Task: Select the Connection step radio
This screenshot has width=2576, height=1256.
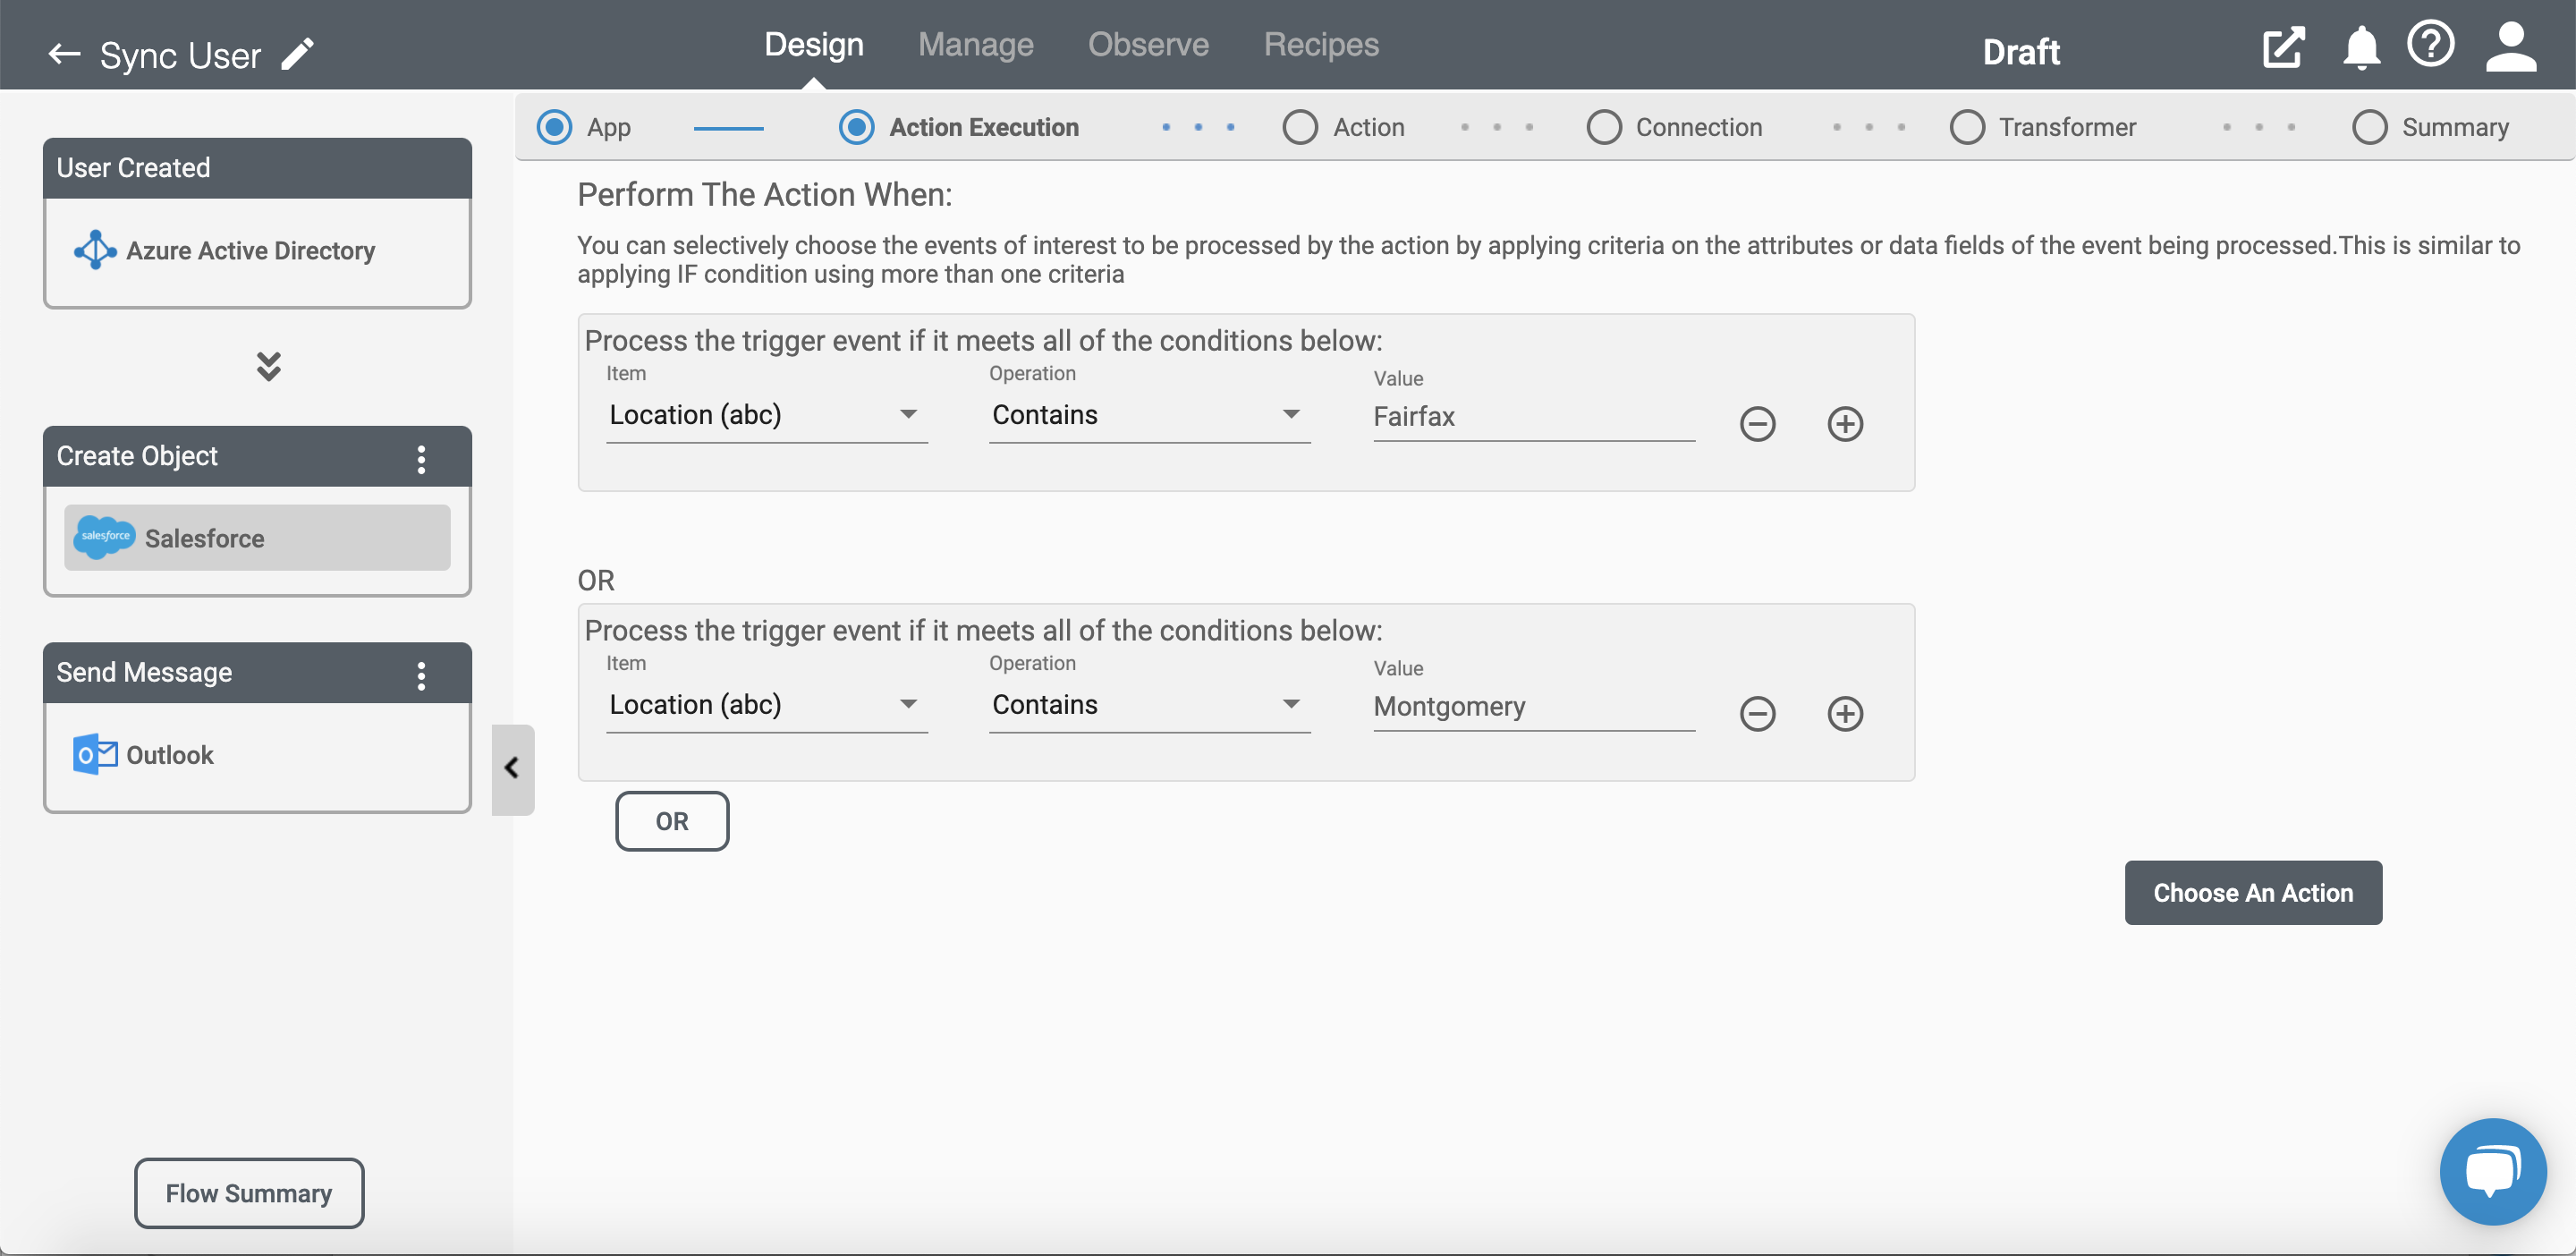Action: [1603, 127]
